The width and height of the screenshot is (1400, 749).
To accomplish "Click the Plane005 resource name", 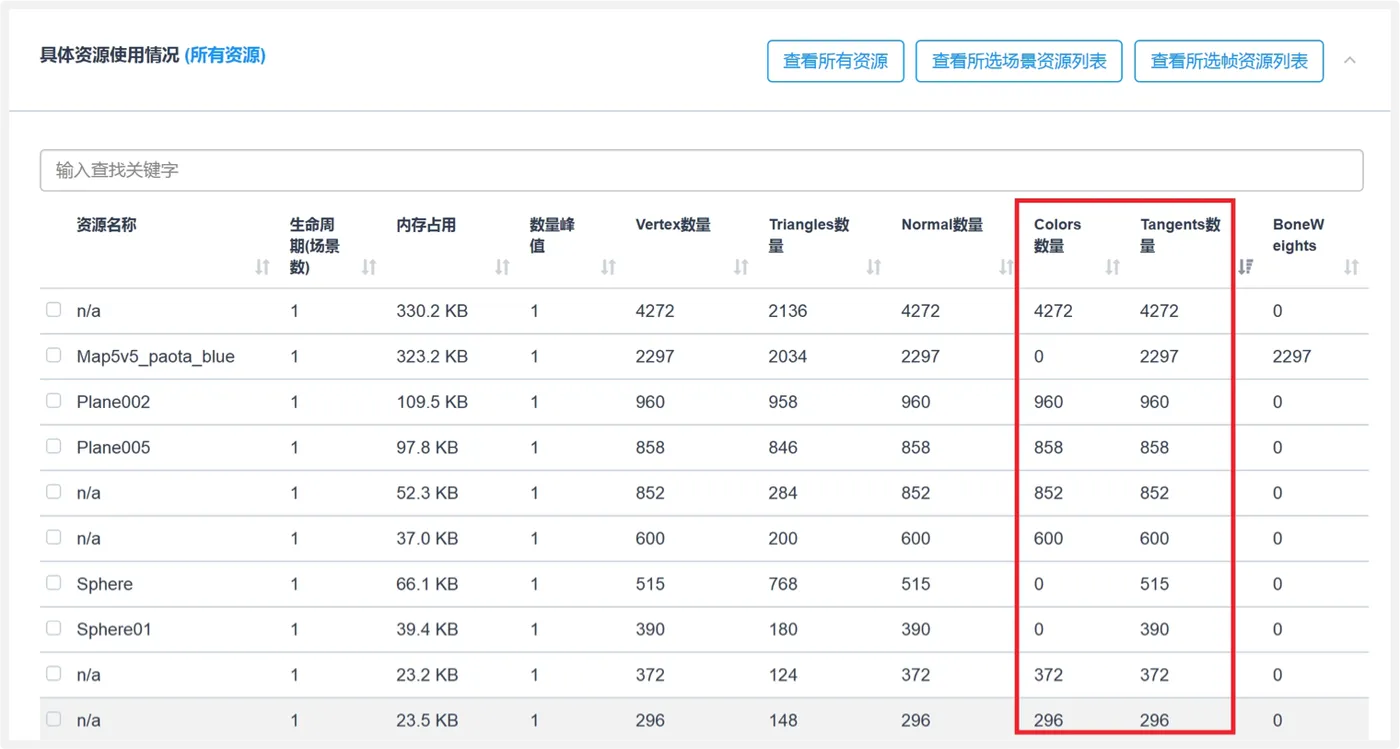I will click(113, 448).
